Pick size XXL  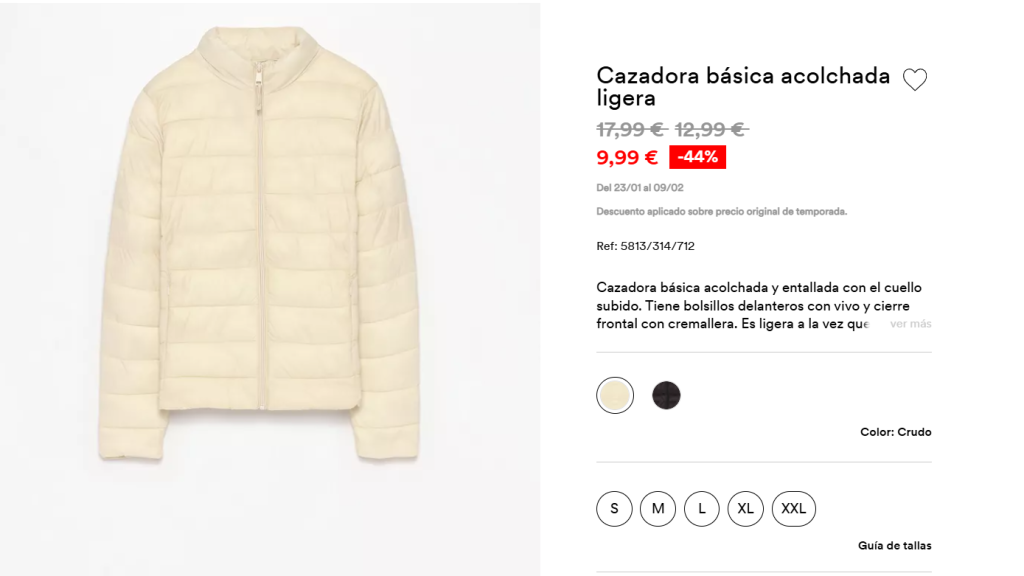click(793, 509)
